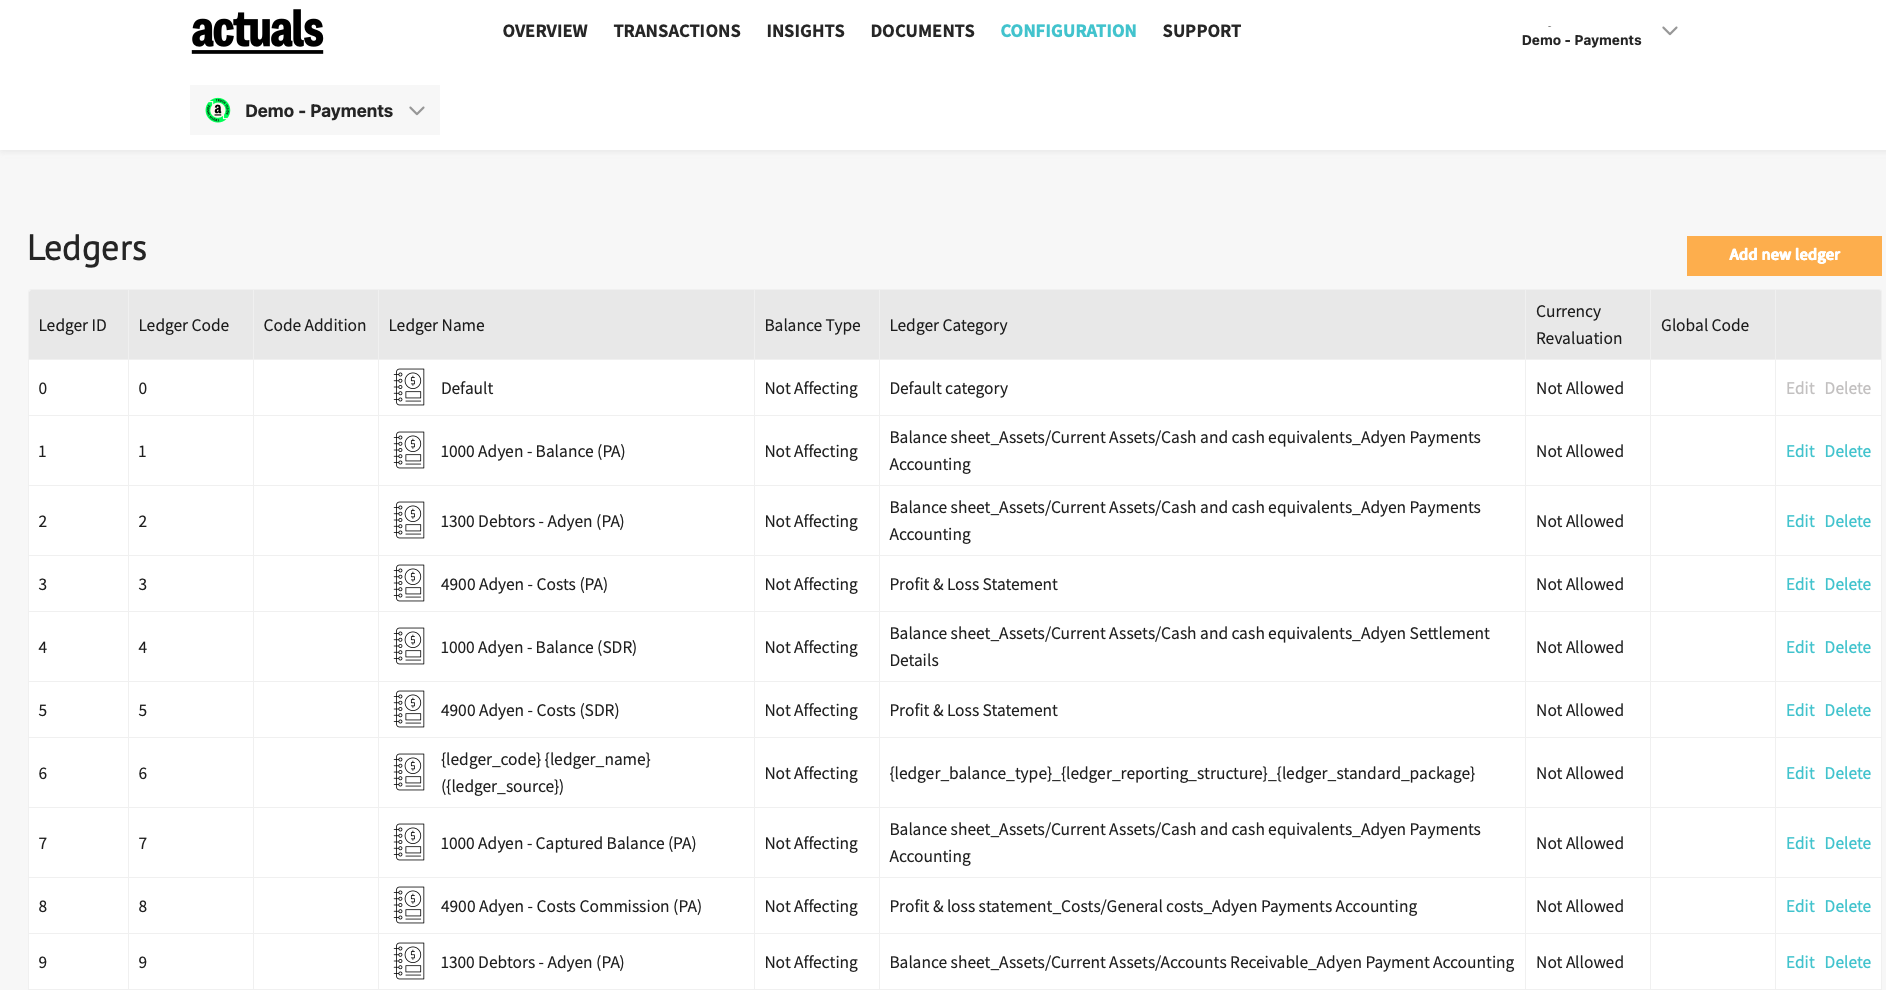Open the Documents section
The image size is (1886, 990).
click(922, 31)
